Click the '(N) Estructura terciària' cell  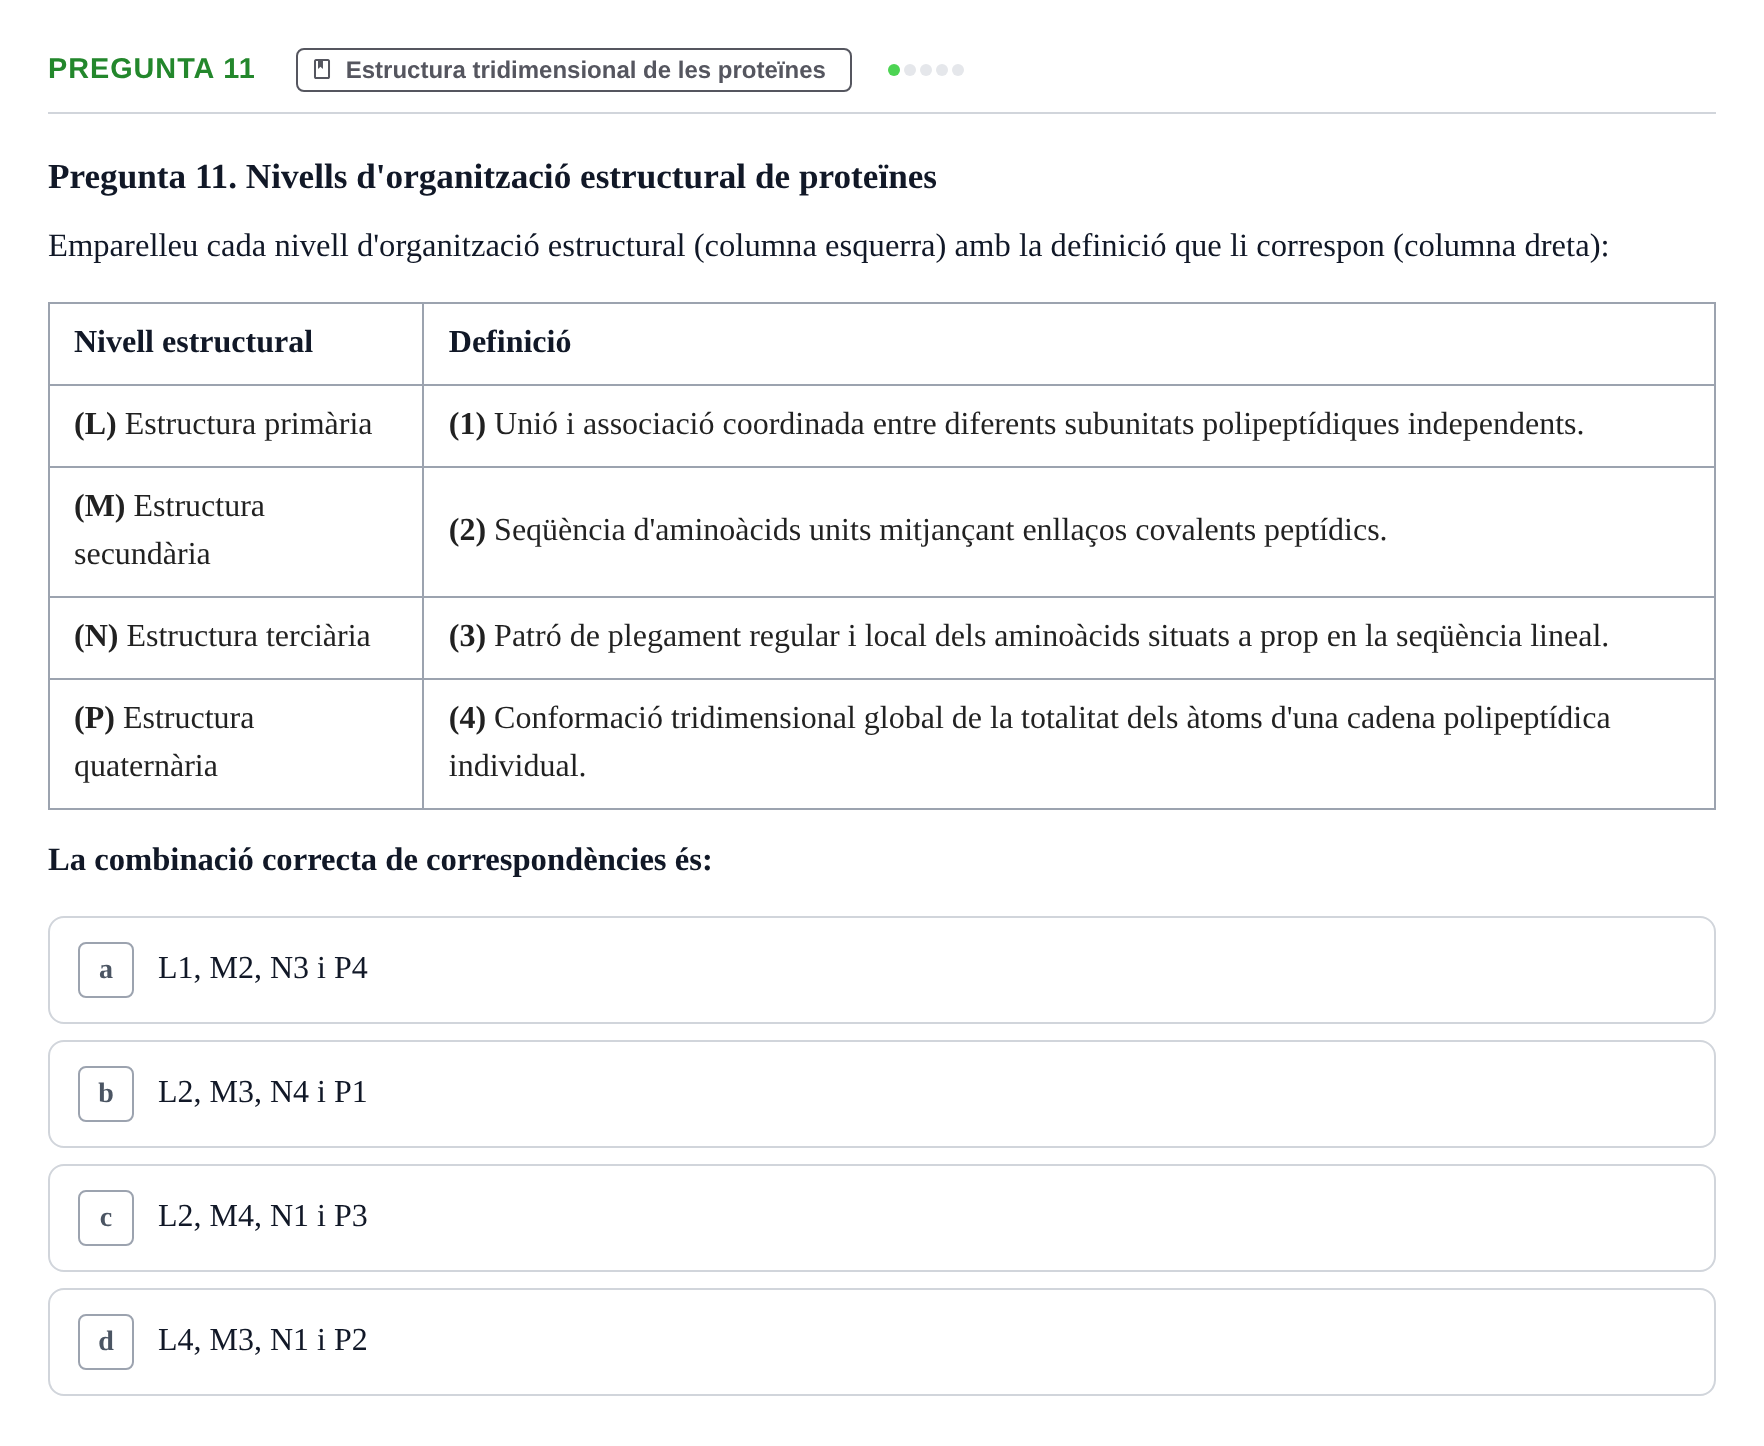tap(236, 638)
